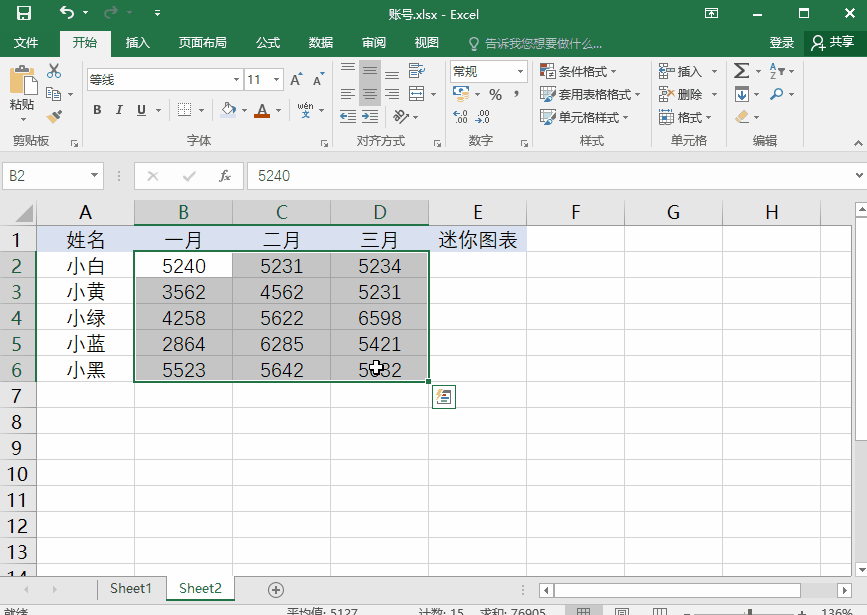Click the Increase Font Size icon
Viewport: 867px width, 615px height.
[x=296, y=80]
